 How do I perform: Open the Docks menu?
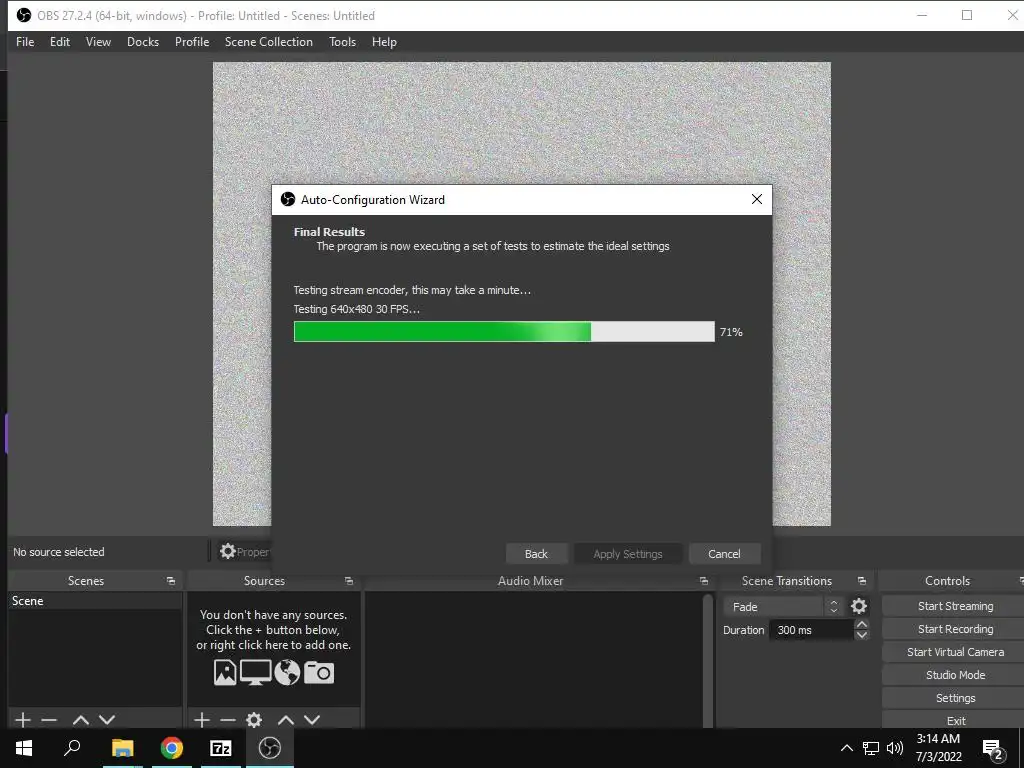click(x=142, y=42)
